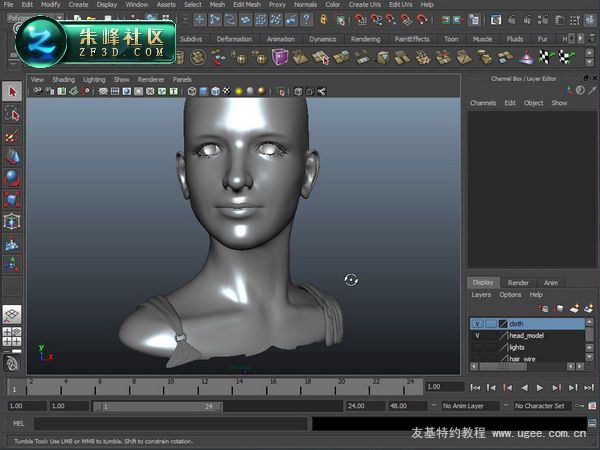Click wireframe cube icon in viewport toolbar
The width and height of the screenshot is (600, 450).
[192, 91]
